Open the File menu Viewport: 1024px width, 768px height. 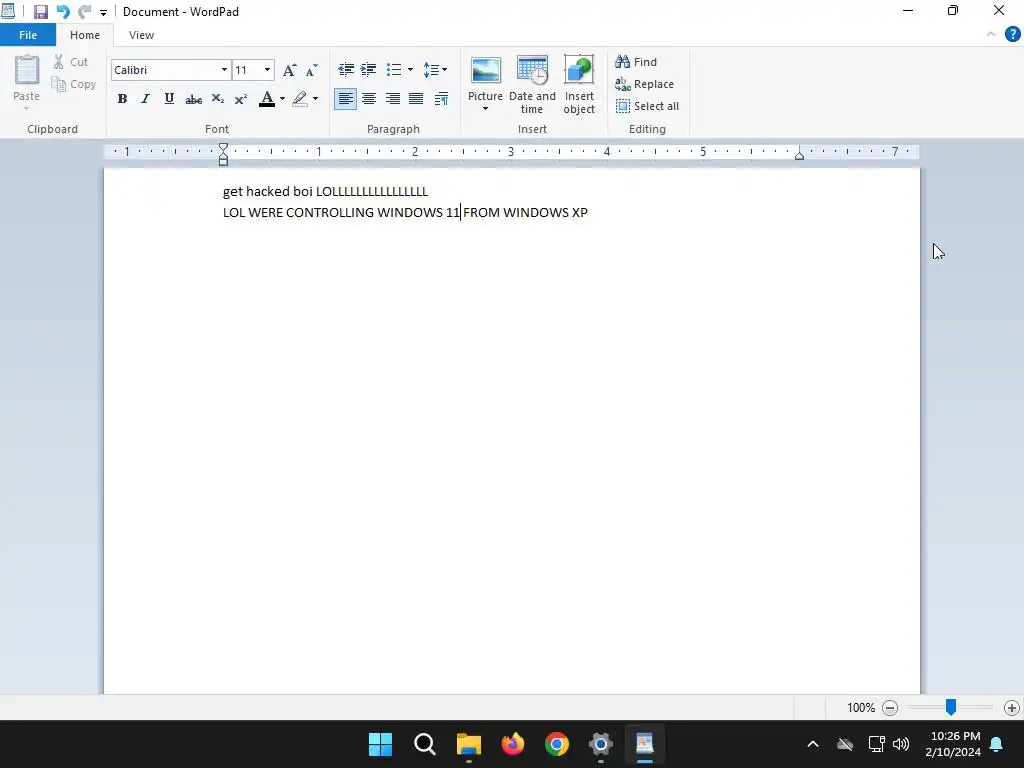[28, 35]
